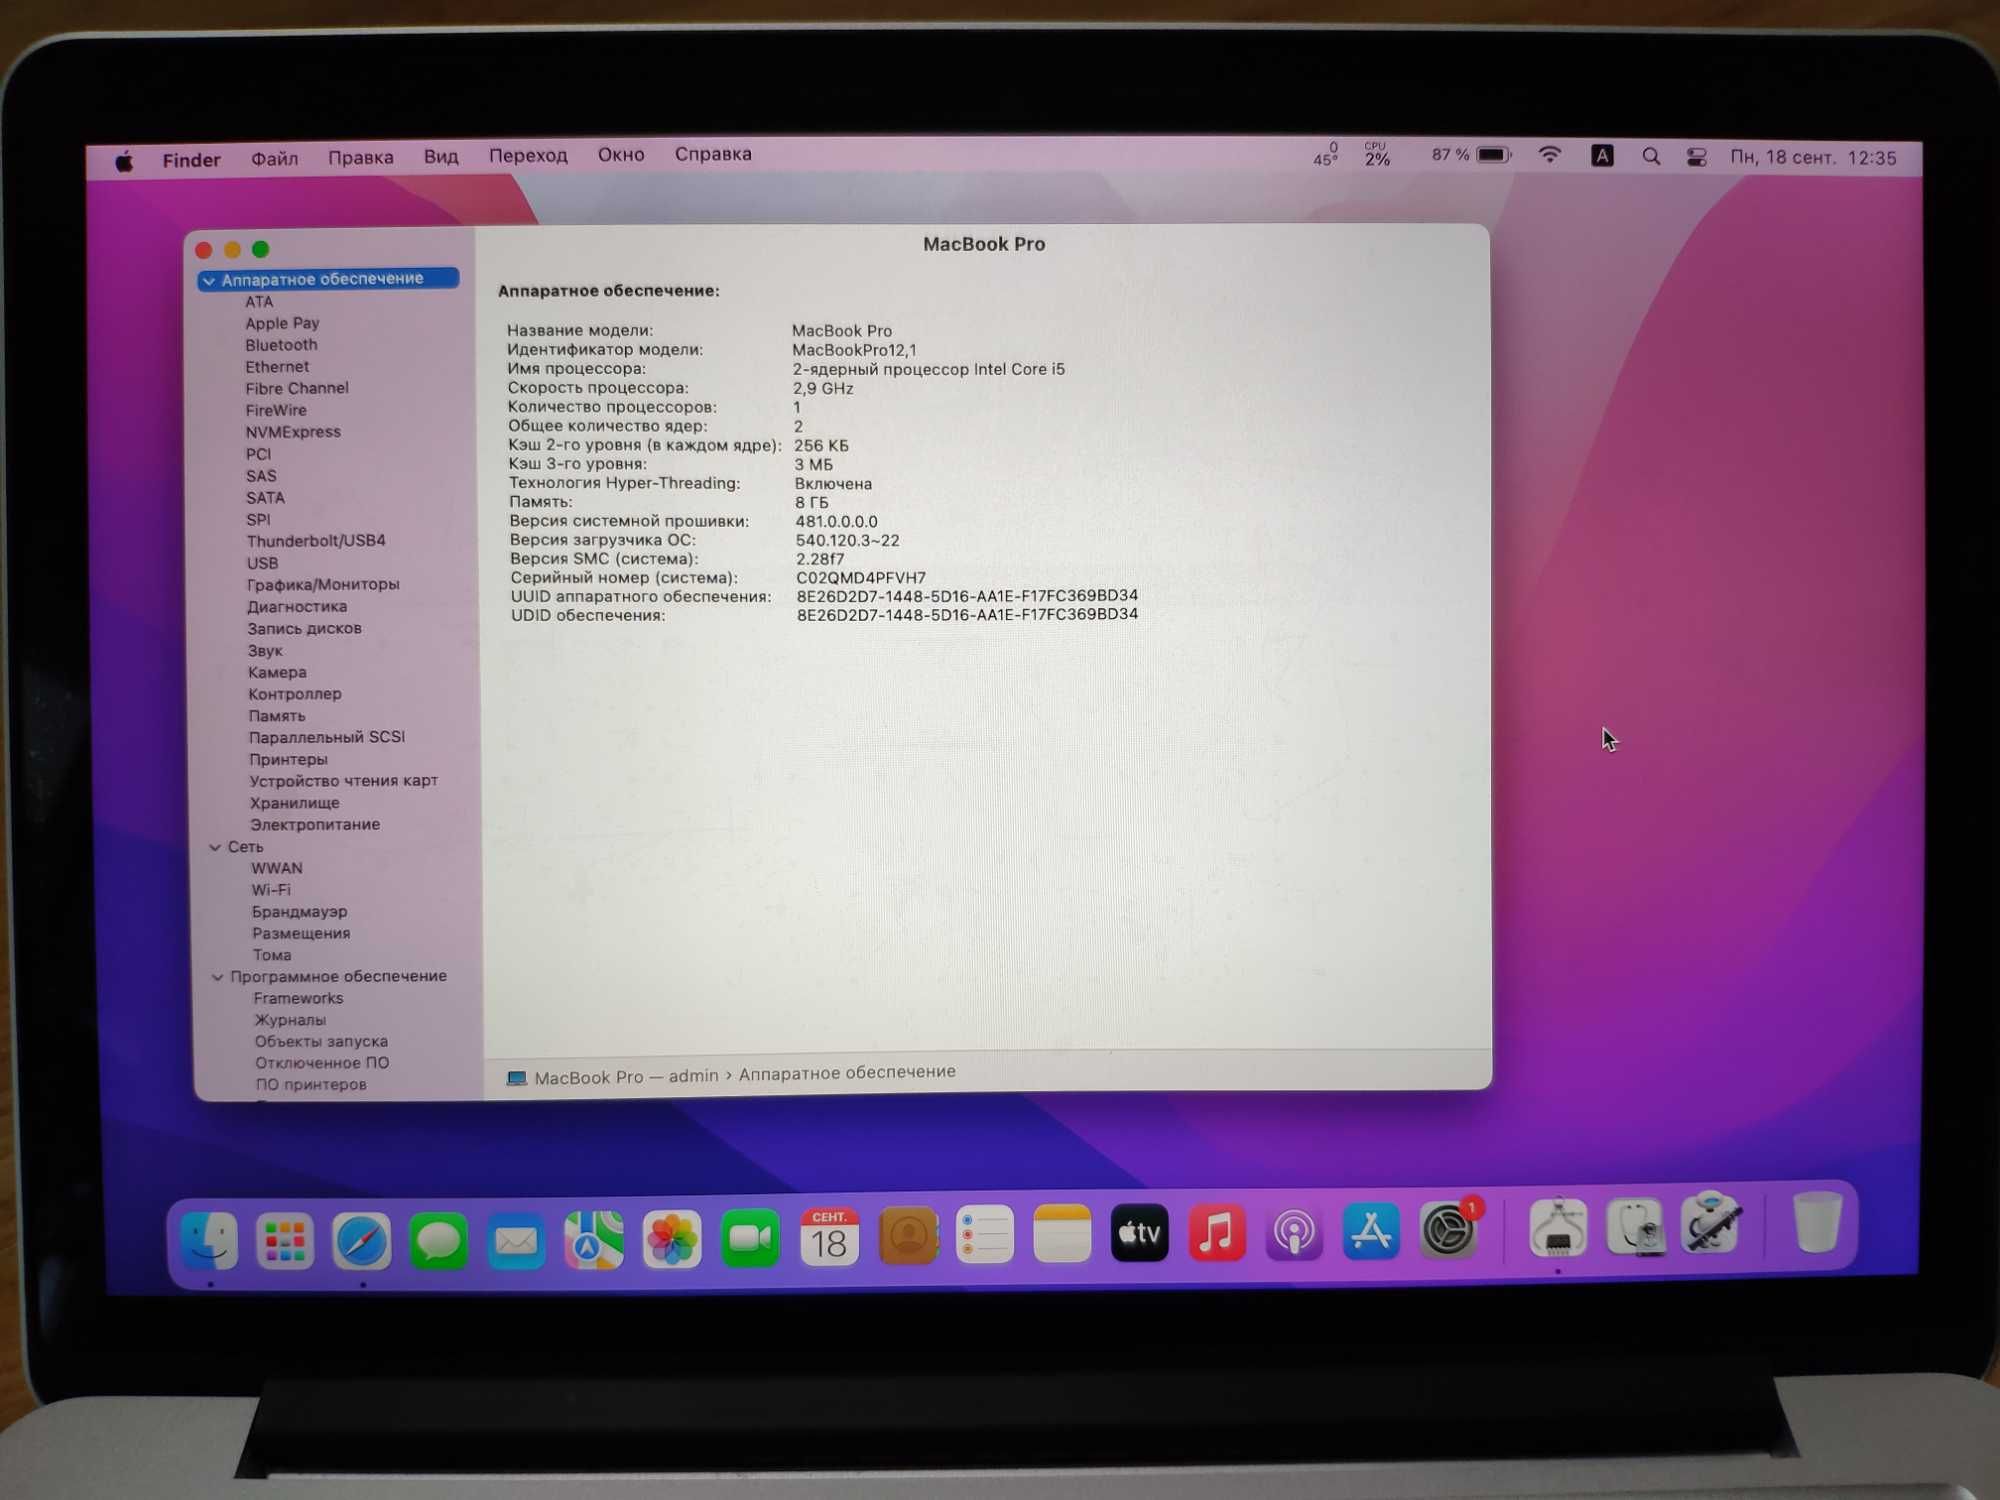The image size is (2000, 1500).
Task: Select NVMExpress in the sidebar
Action: (x=293, y=432)
